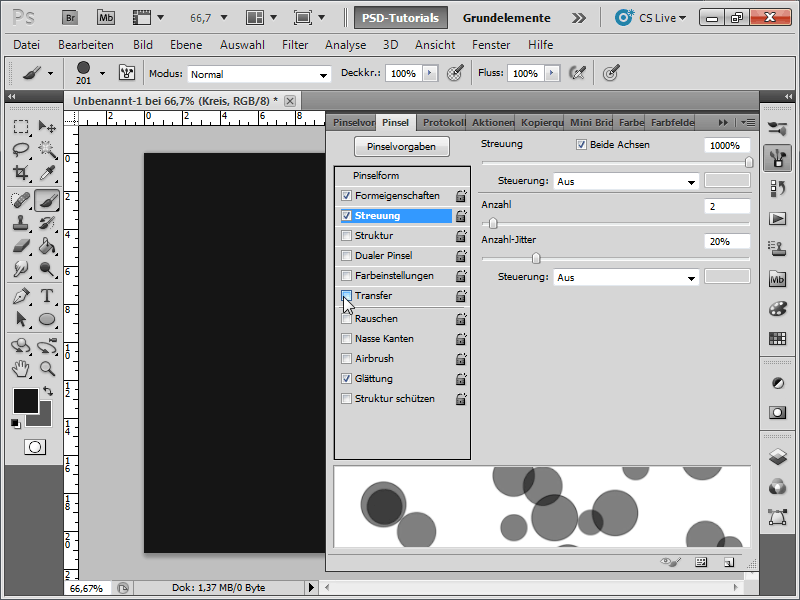Uncheck Formeigenschaften checkbox
Image resolution: width=800 pixels, height=600 pixels.
[x=346, y=196]
